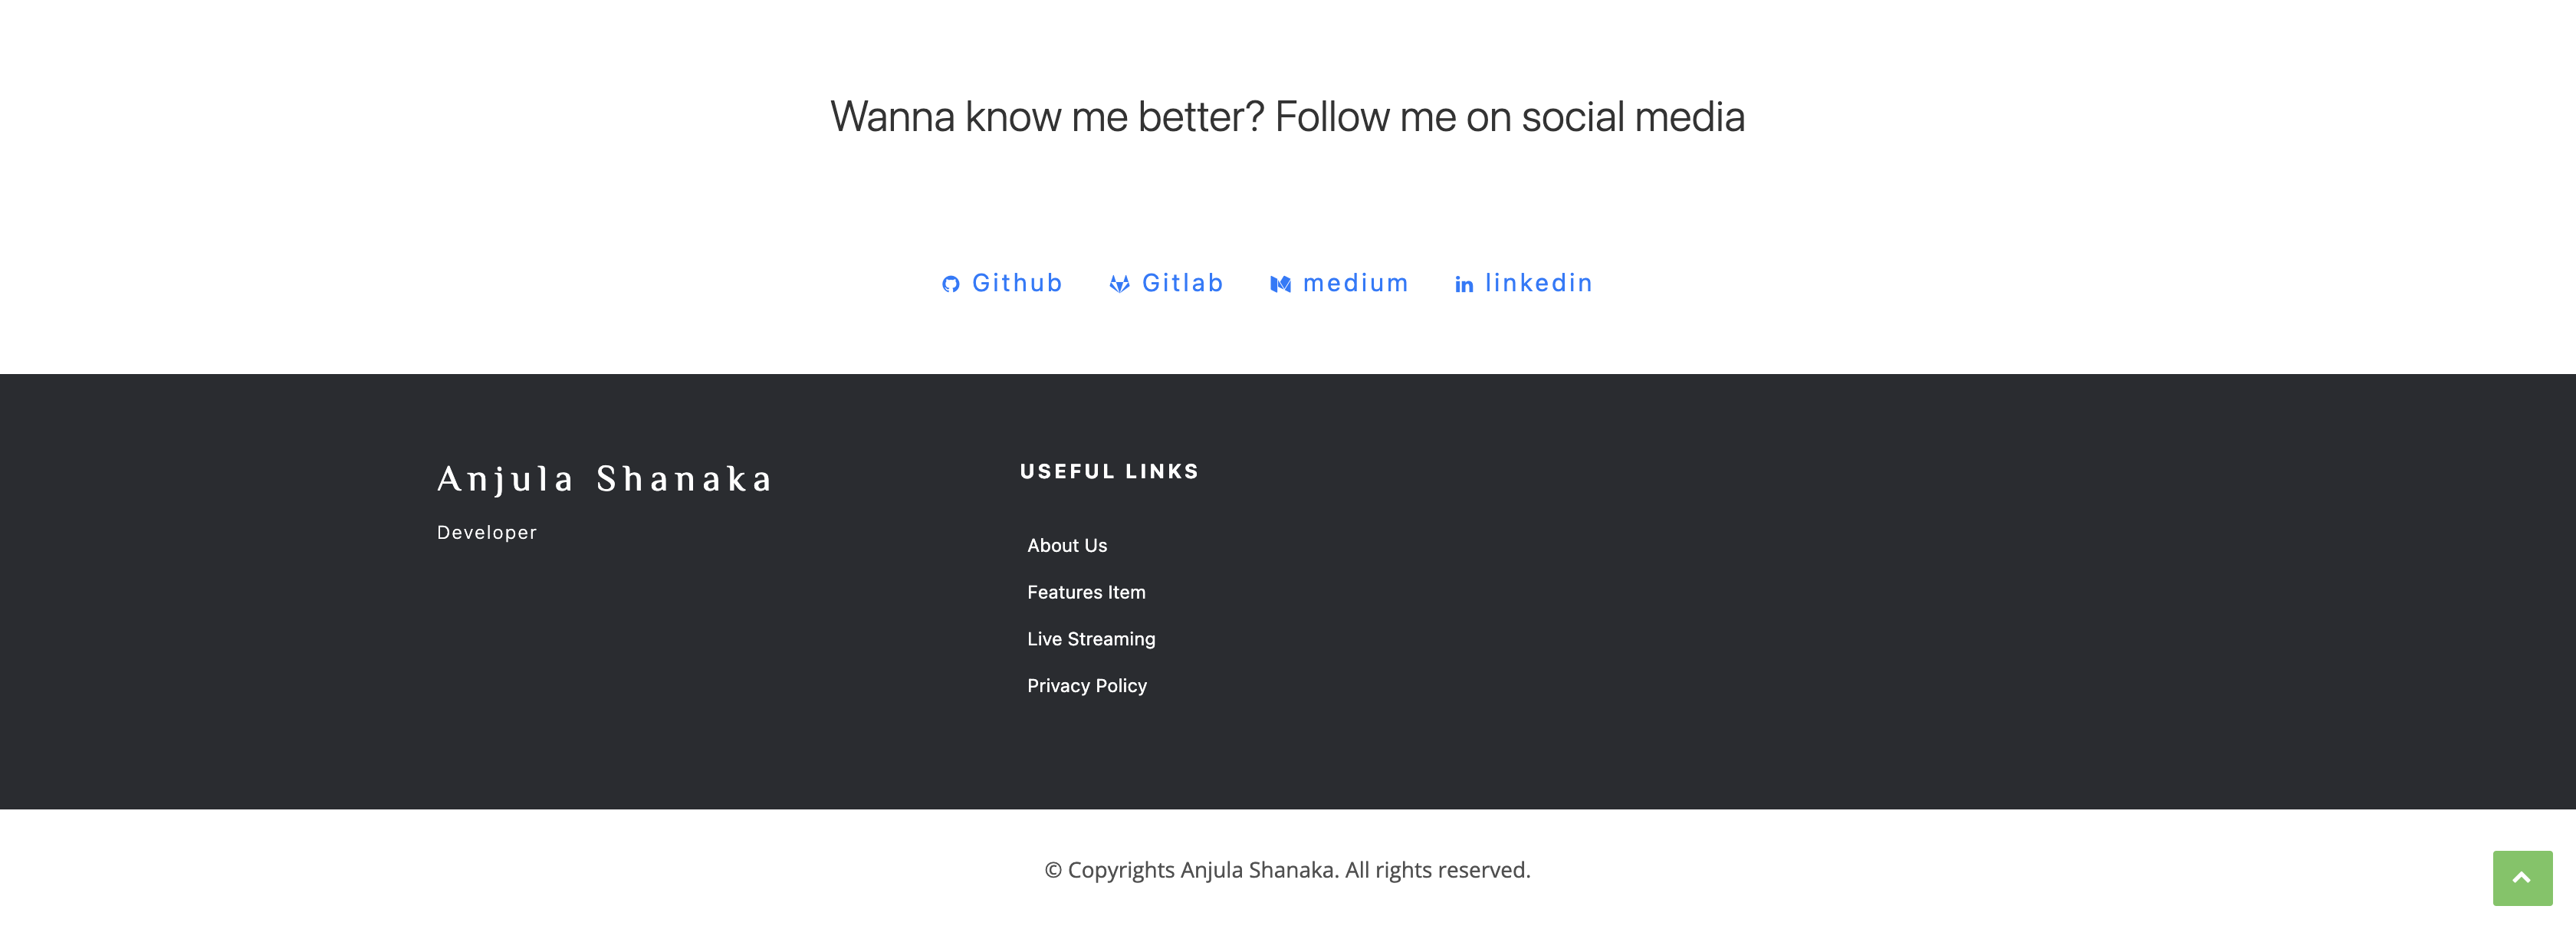Click the copyrights notice text
This screenshot has height=929, width=2576.
1287,870
